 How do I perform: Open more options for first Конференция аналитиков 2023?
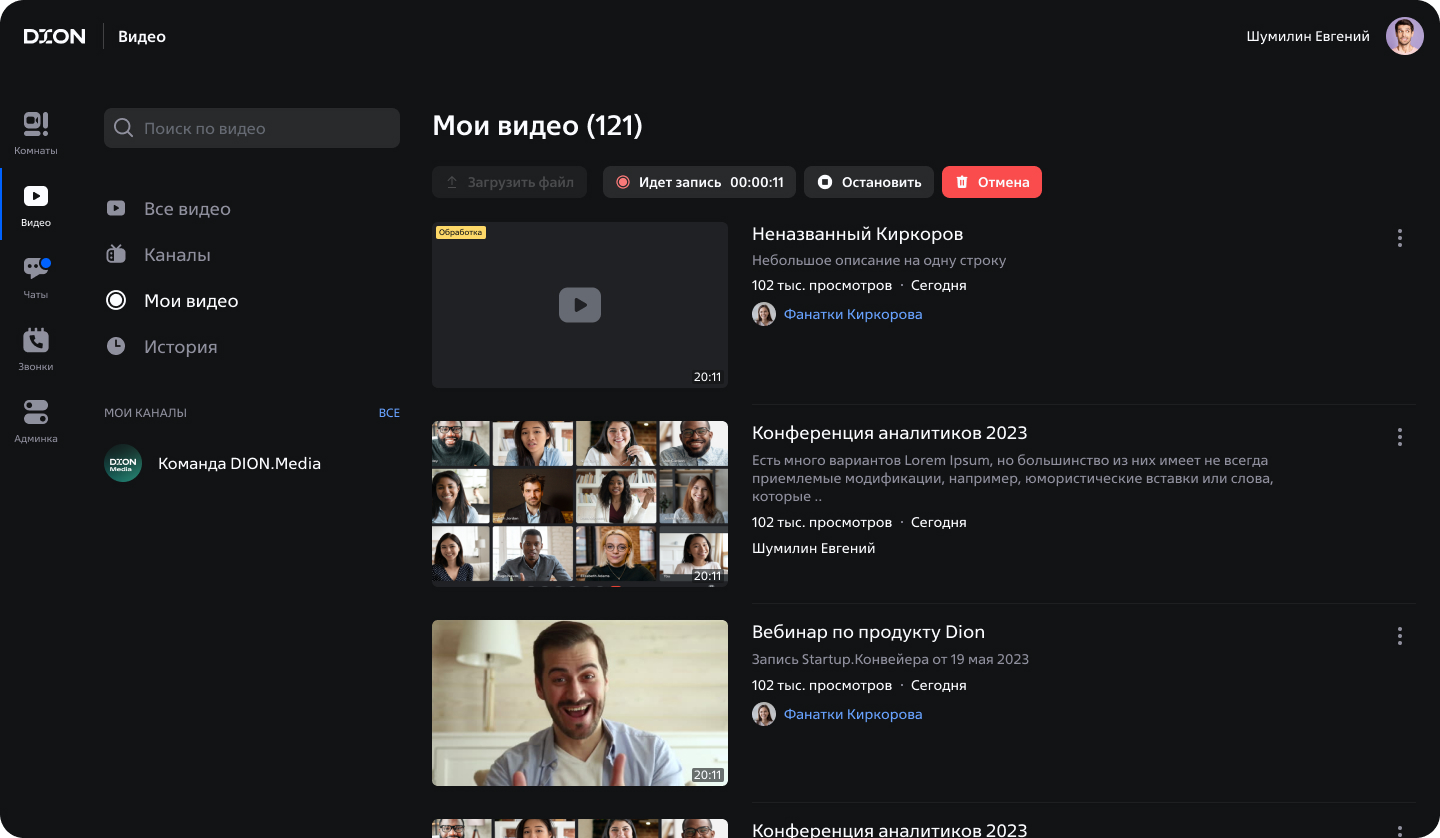tap(1400, 437)
